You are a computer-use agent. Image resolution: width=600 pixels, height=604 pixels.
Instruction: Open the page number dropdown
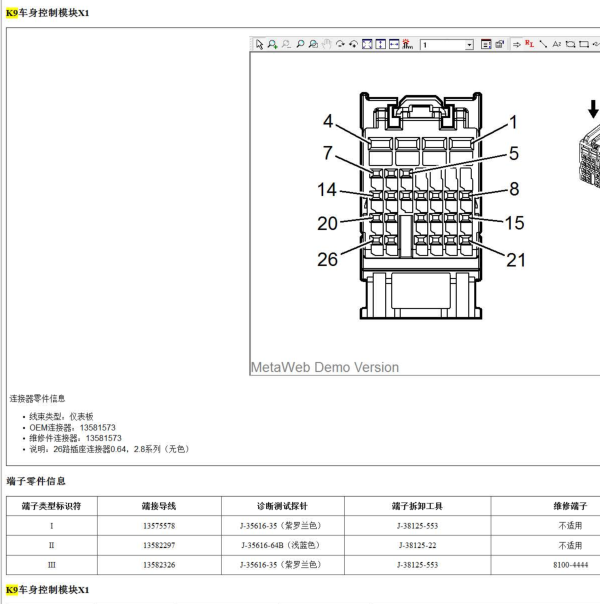click(469, 45)
